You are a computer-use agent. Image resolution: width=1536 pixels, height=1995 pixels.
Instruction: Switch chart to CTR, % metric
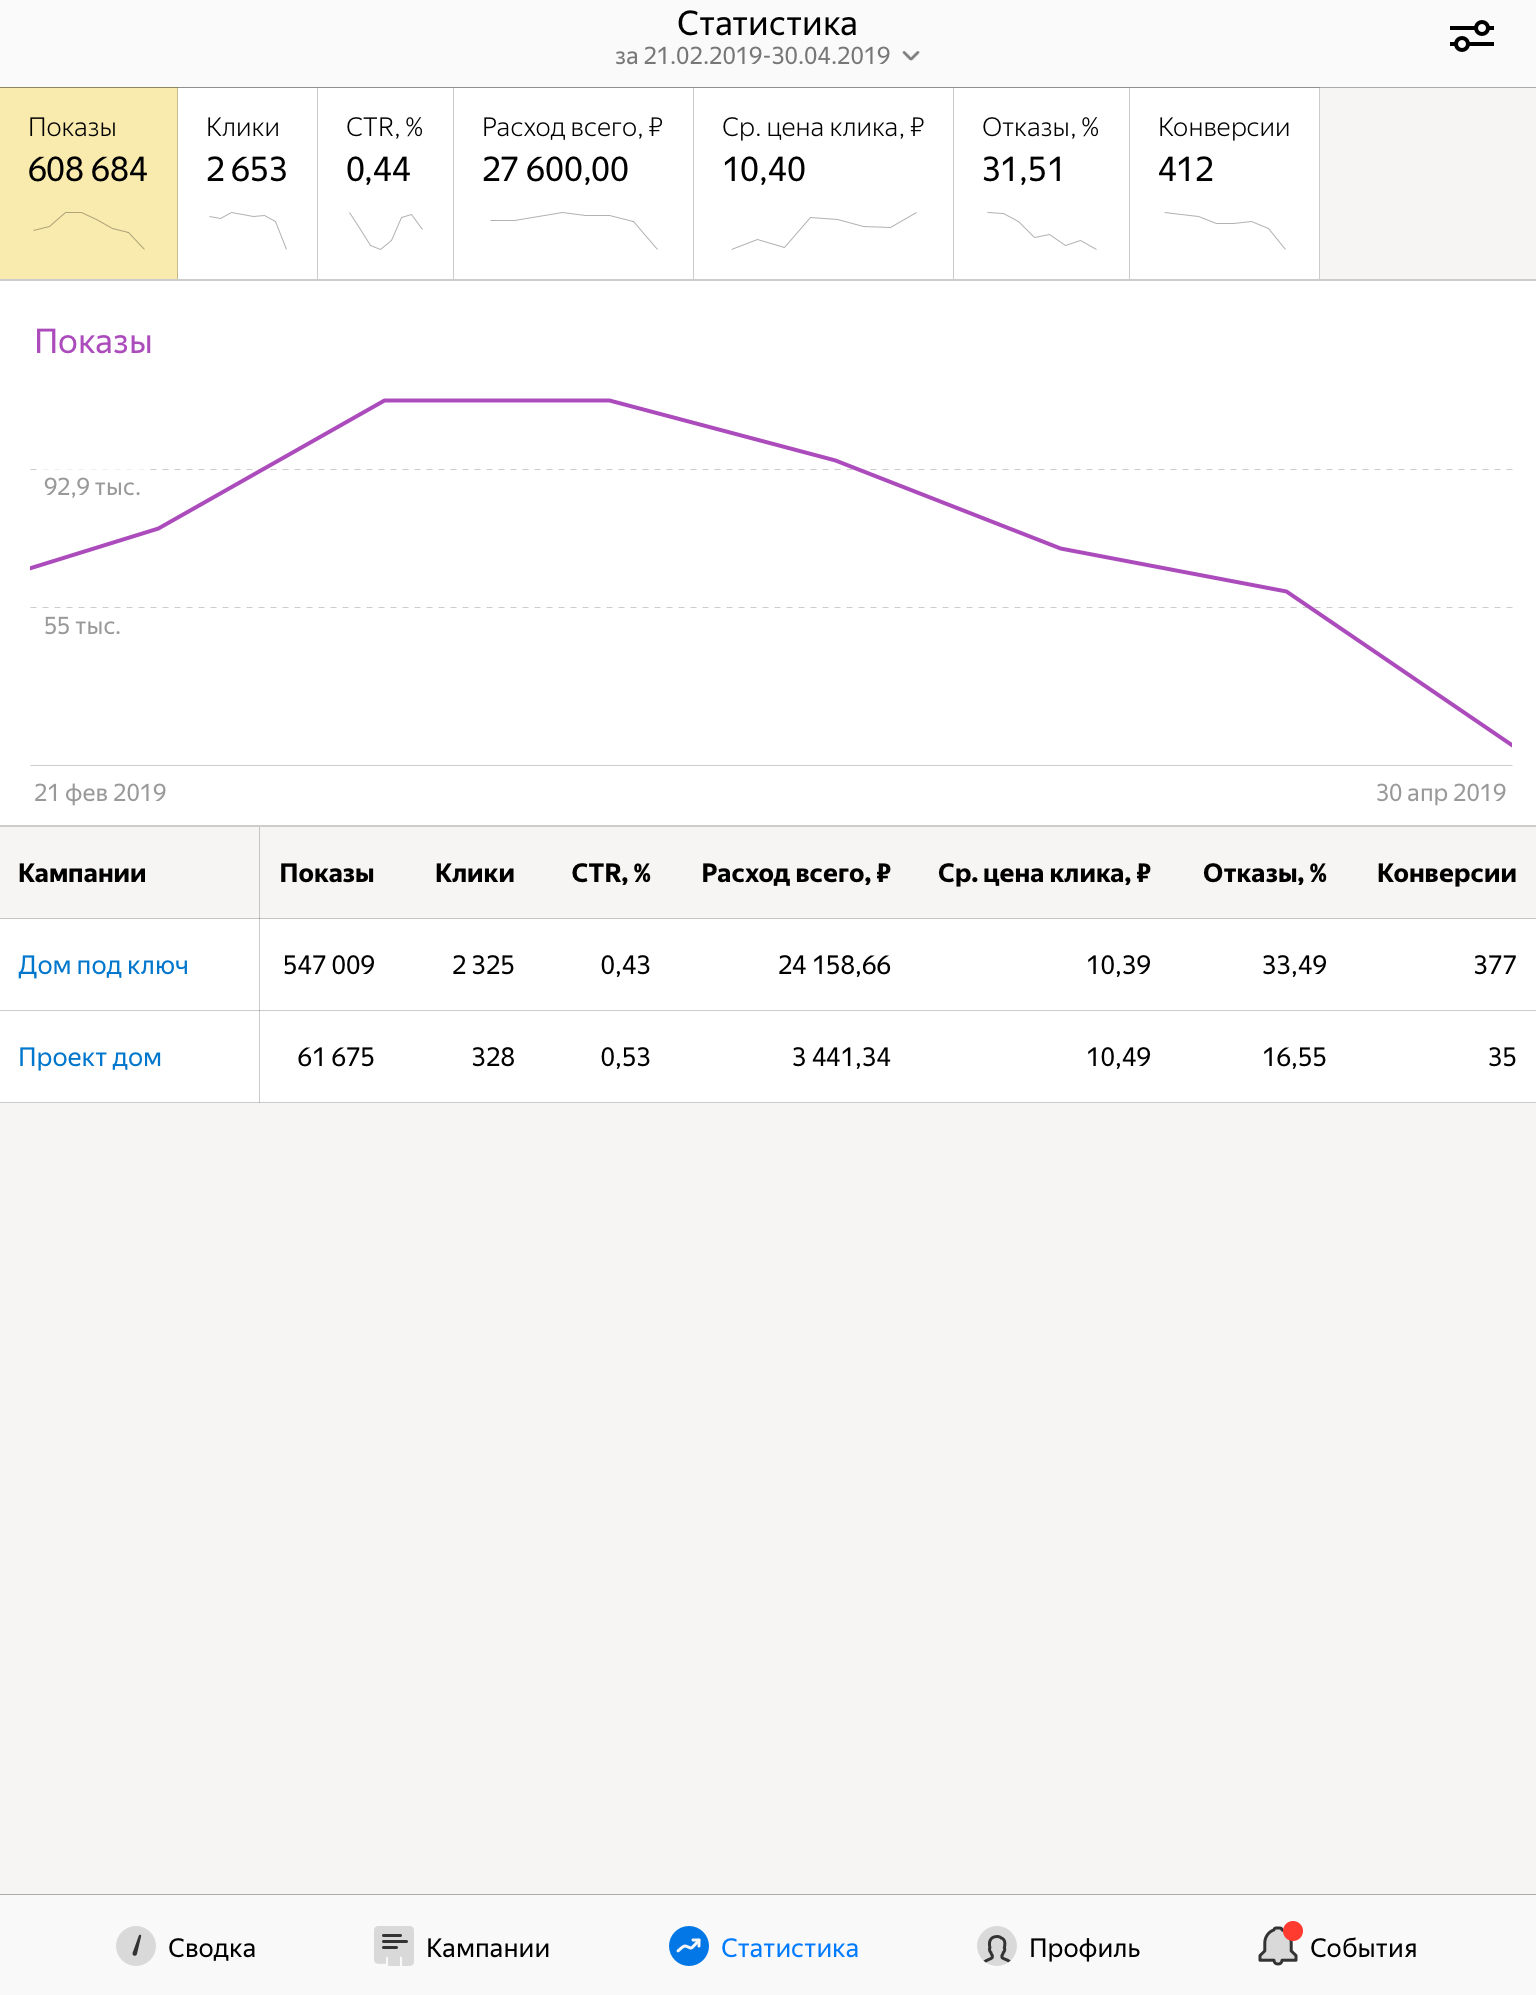(x=385, y=183)
